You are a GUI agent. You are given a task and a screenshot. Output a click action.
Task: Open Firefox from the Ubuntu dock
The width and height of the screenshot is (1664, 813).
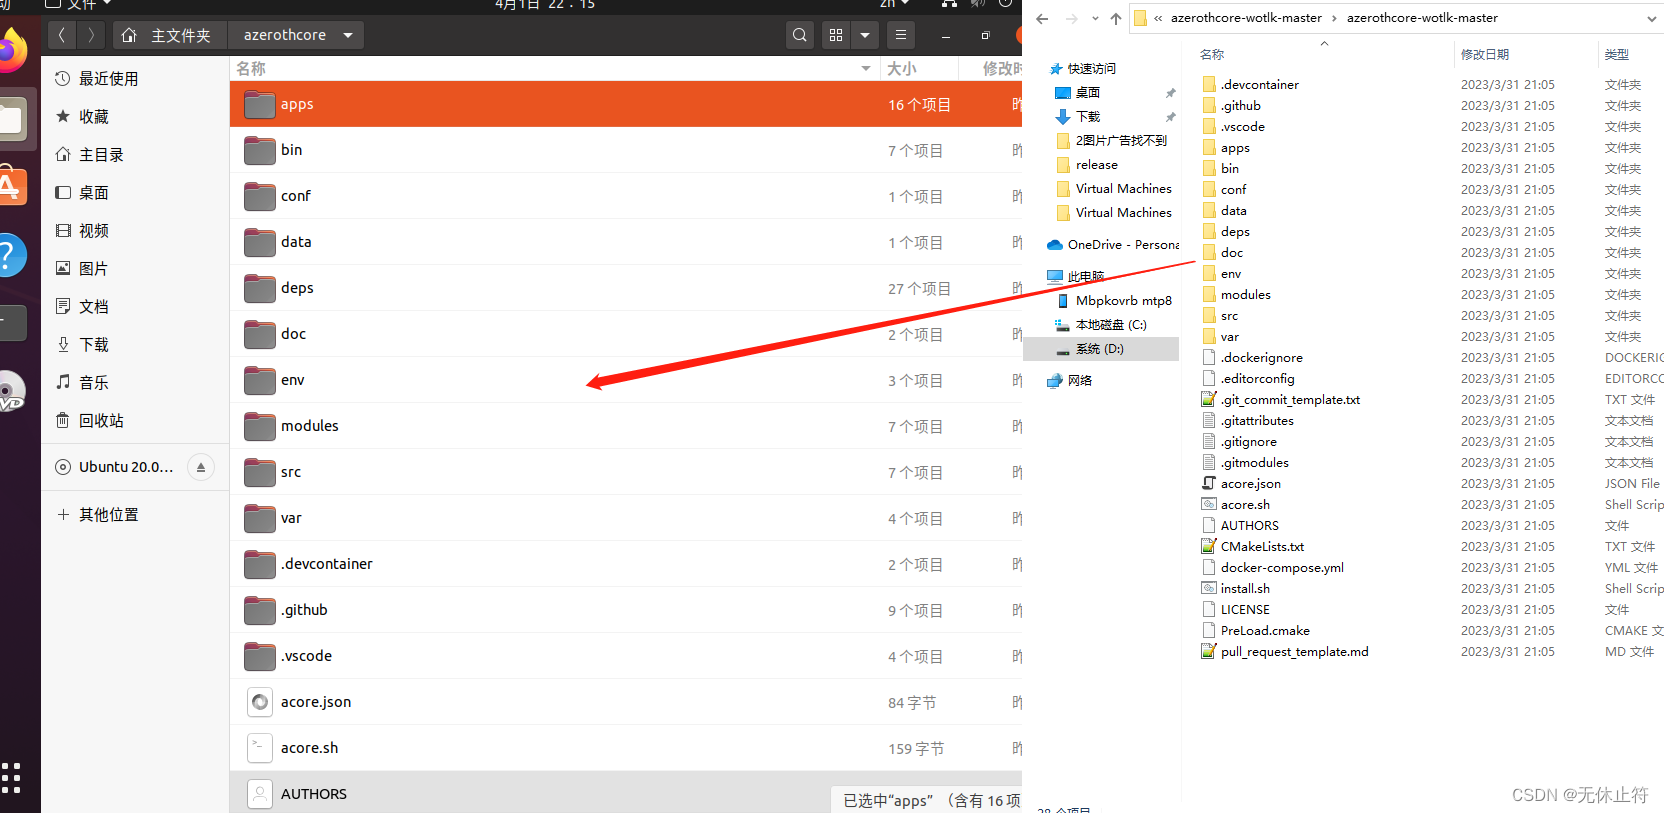(x=10, y=50)
